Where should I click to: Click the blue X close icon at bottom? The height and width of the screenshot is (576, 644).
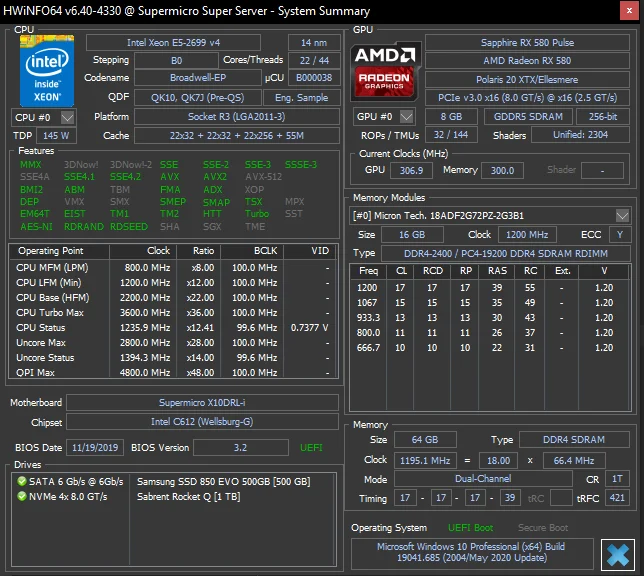[x=618, y=555]
